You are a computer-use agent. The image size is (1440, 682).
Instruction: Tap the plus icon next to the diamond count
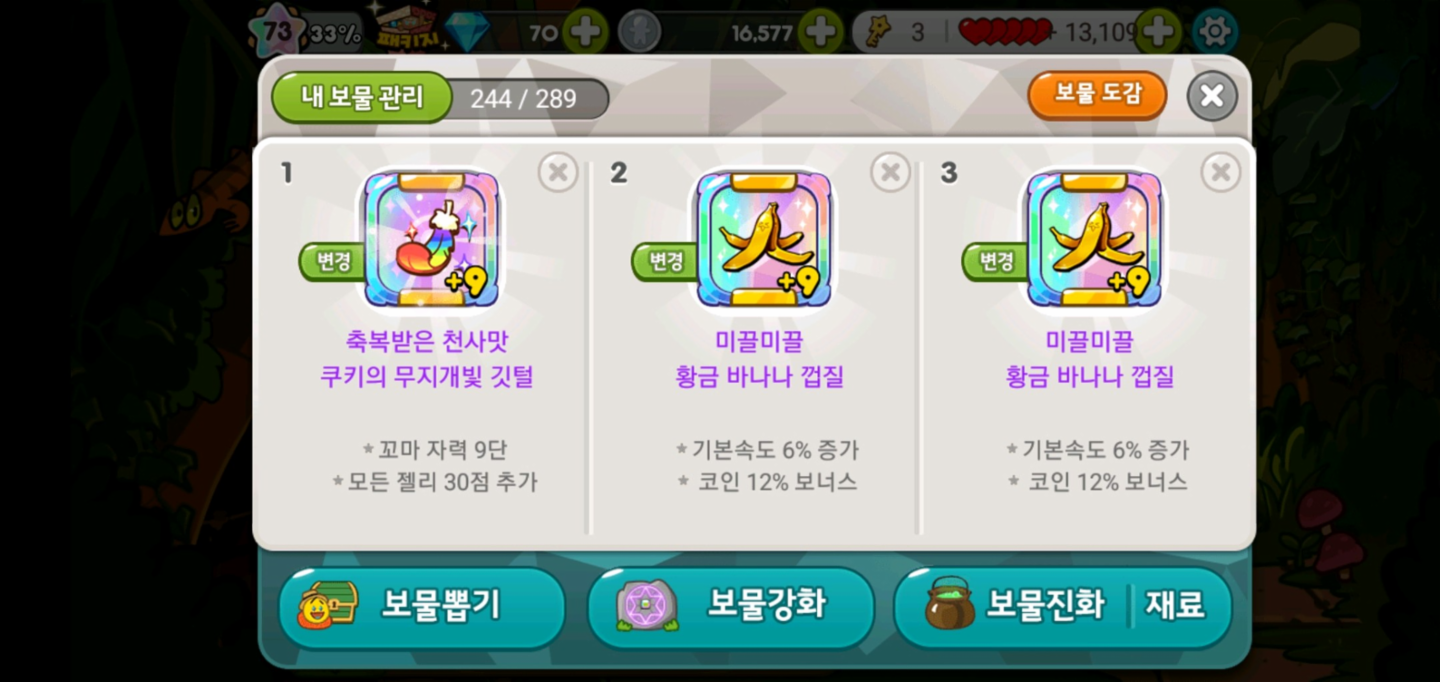point(585,32)
